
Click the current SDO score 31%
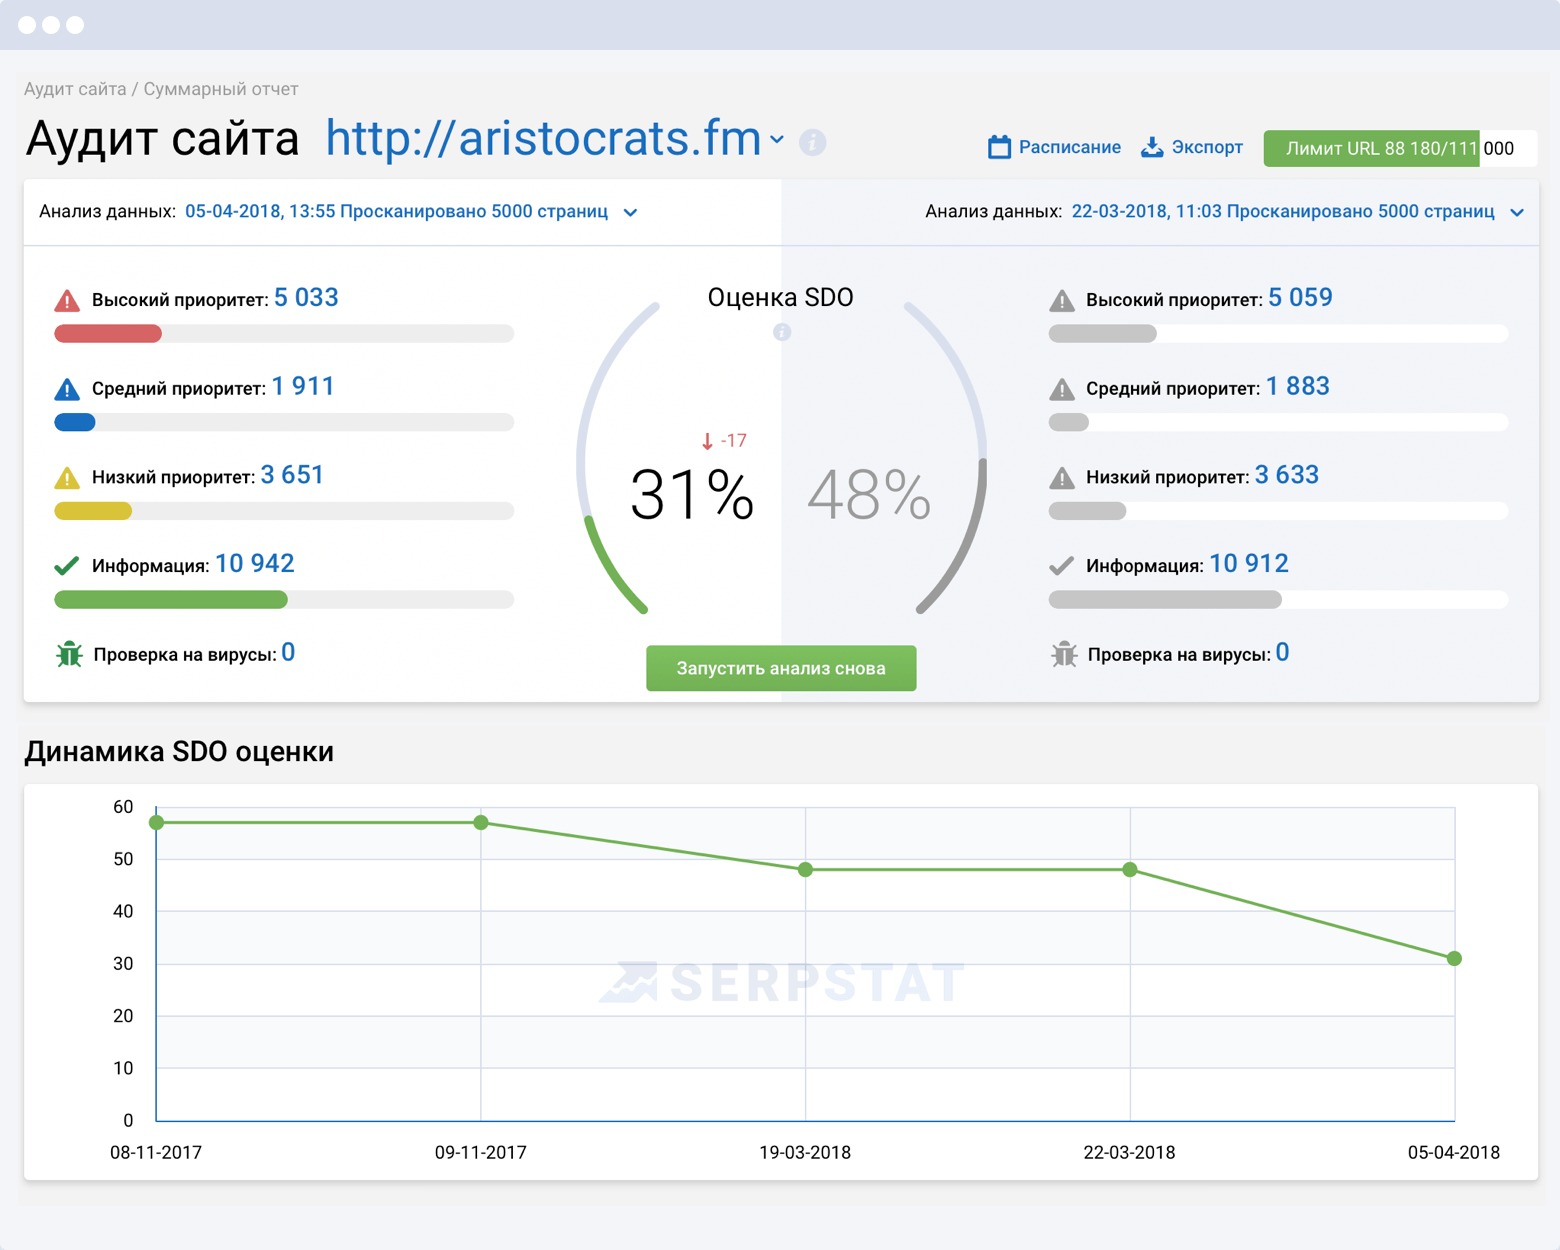click(692, 495)
